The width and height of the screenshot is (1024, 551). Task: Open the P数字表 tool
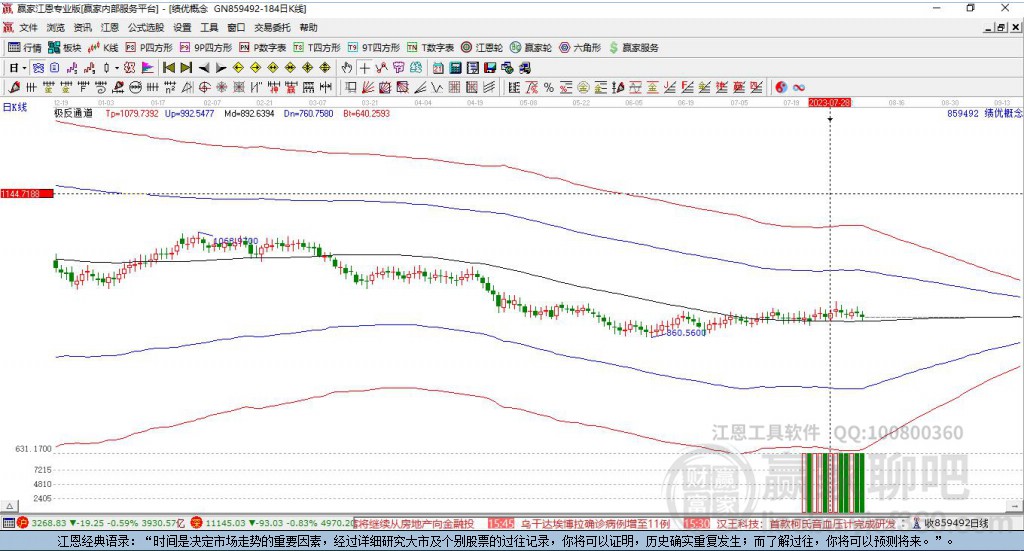click(263, 48)
